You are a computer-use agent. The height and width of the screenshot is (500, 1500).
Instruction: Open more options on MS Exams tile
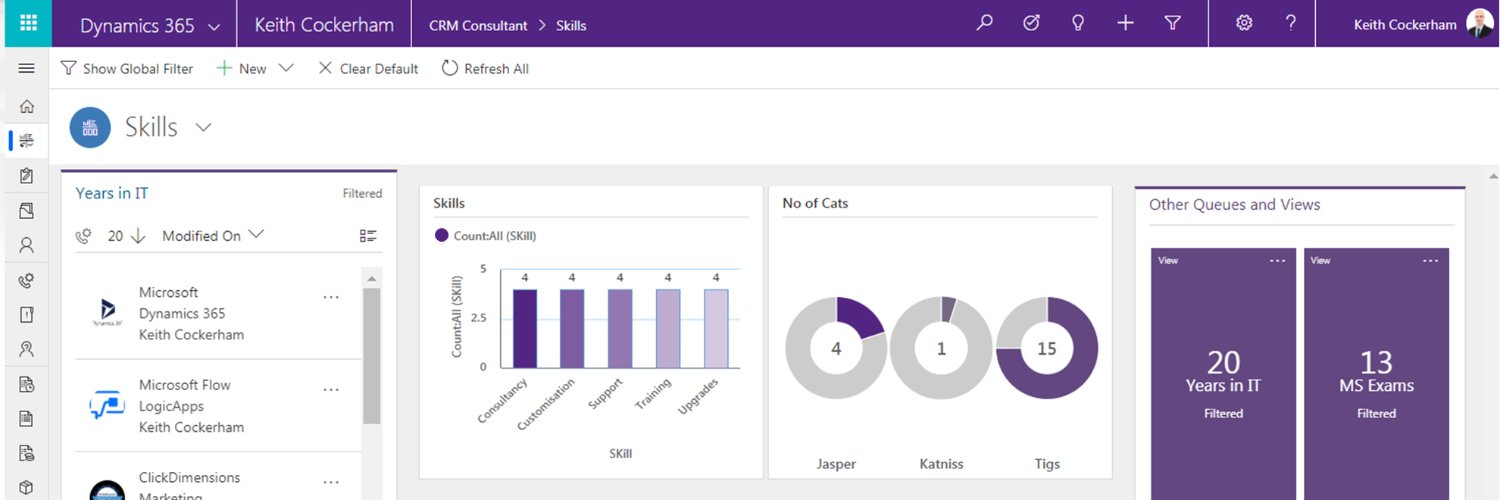point(1430,261)
